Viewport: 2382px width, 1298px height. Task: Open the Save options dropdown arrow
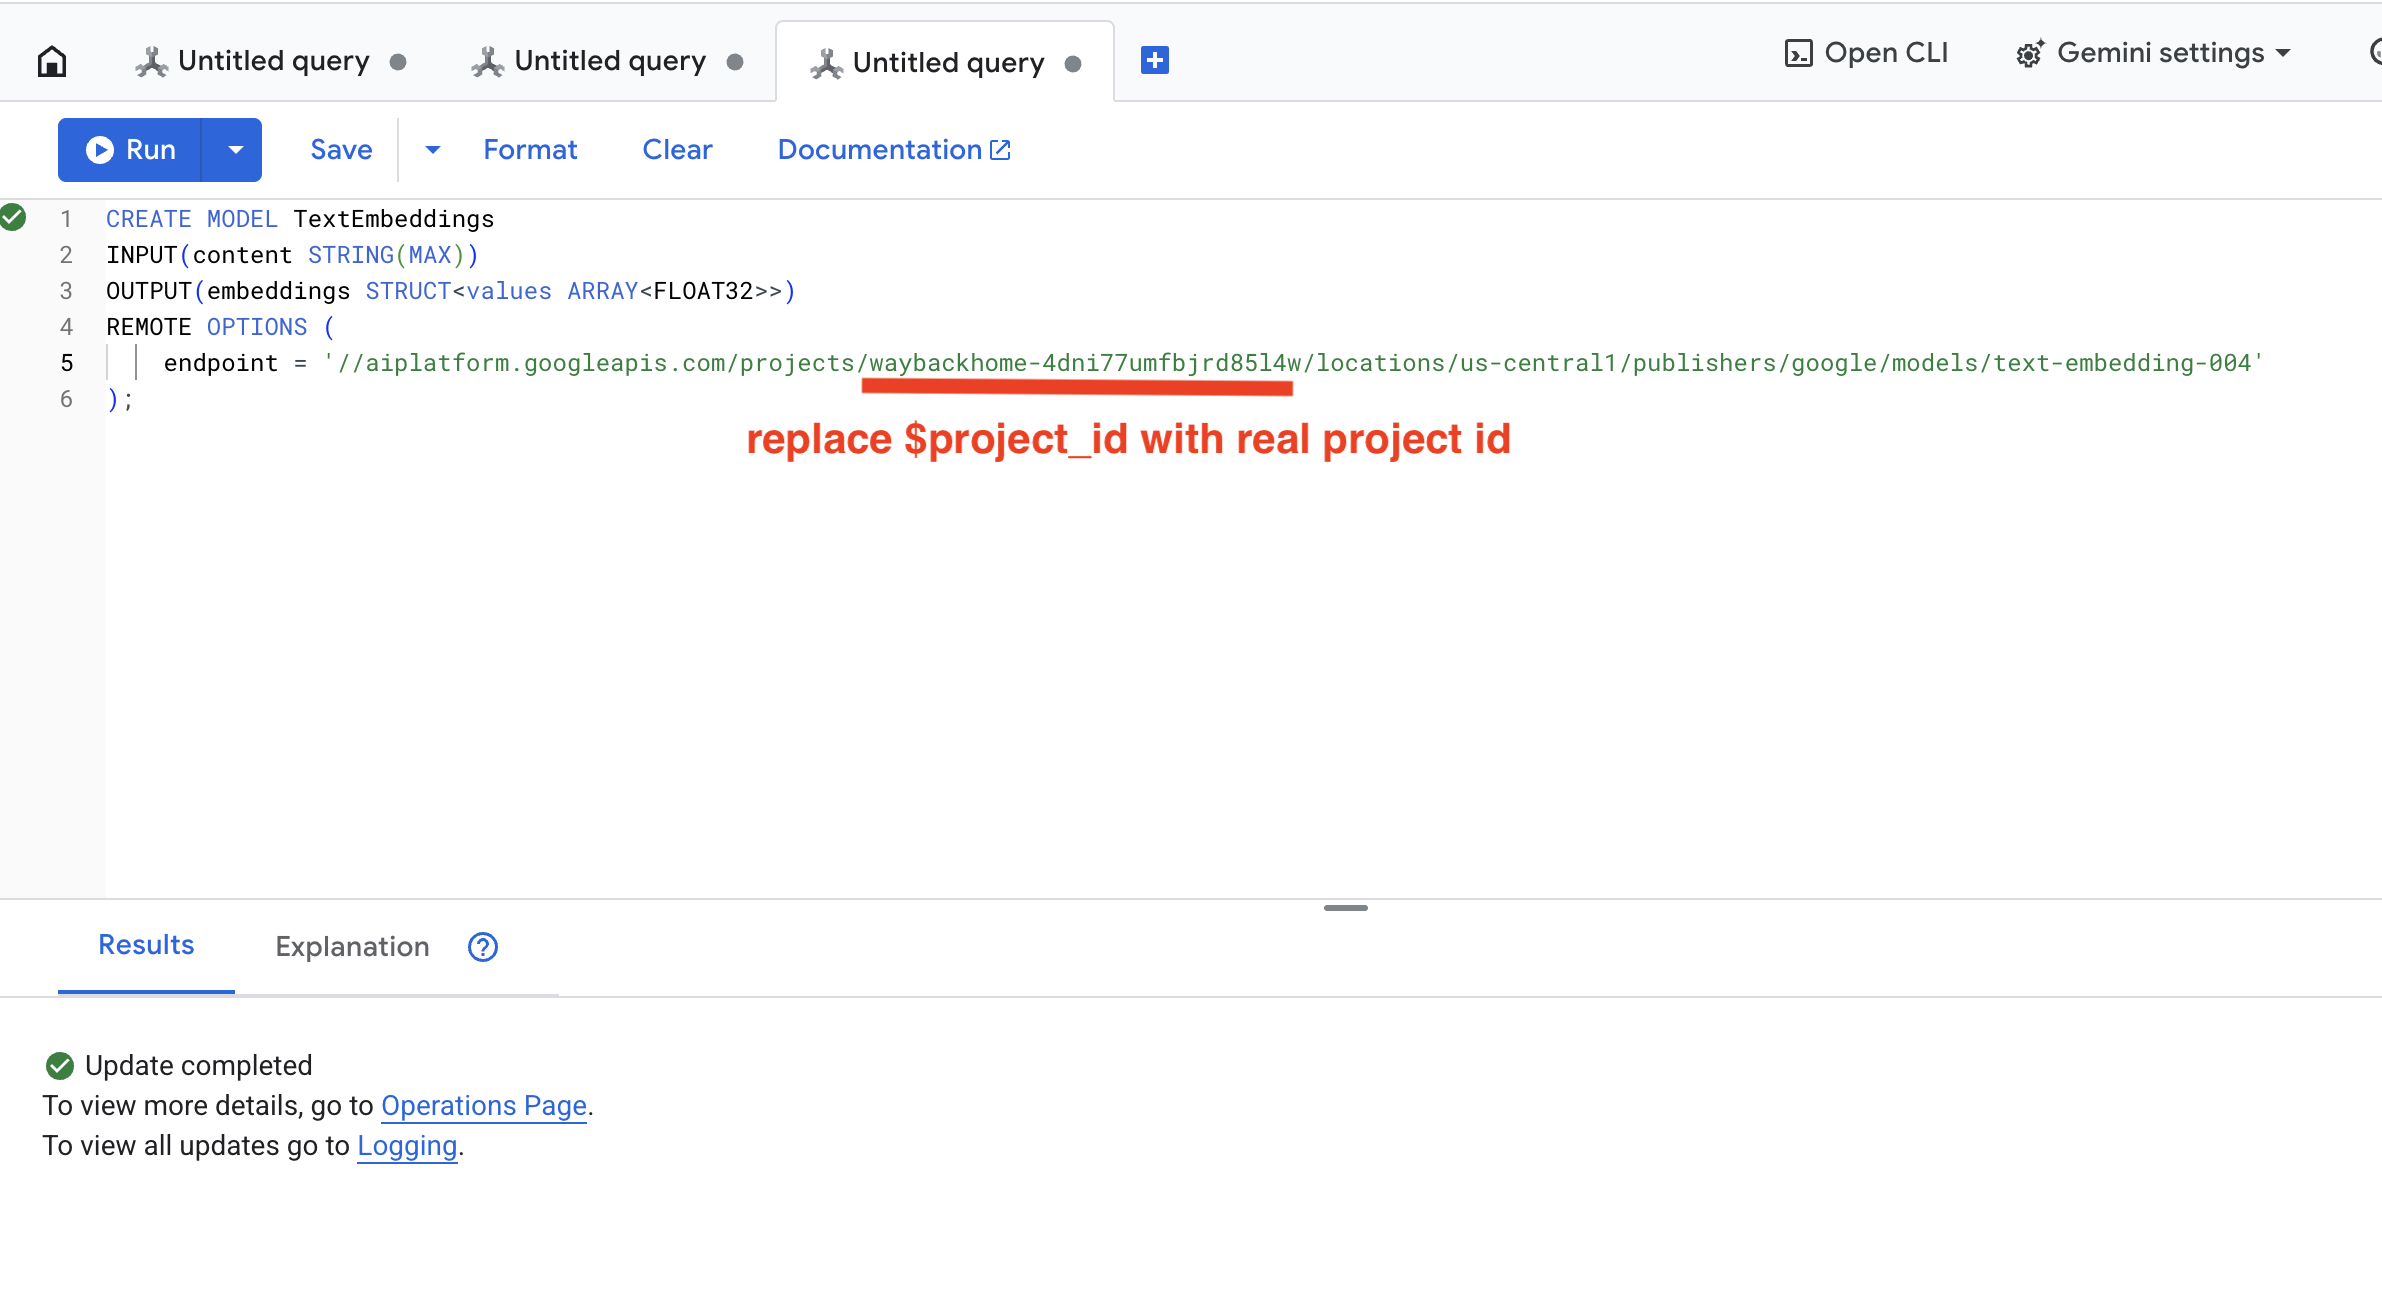pos(432,150)
